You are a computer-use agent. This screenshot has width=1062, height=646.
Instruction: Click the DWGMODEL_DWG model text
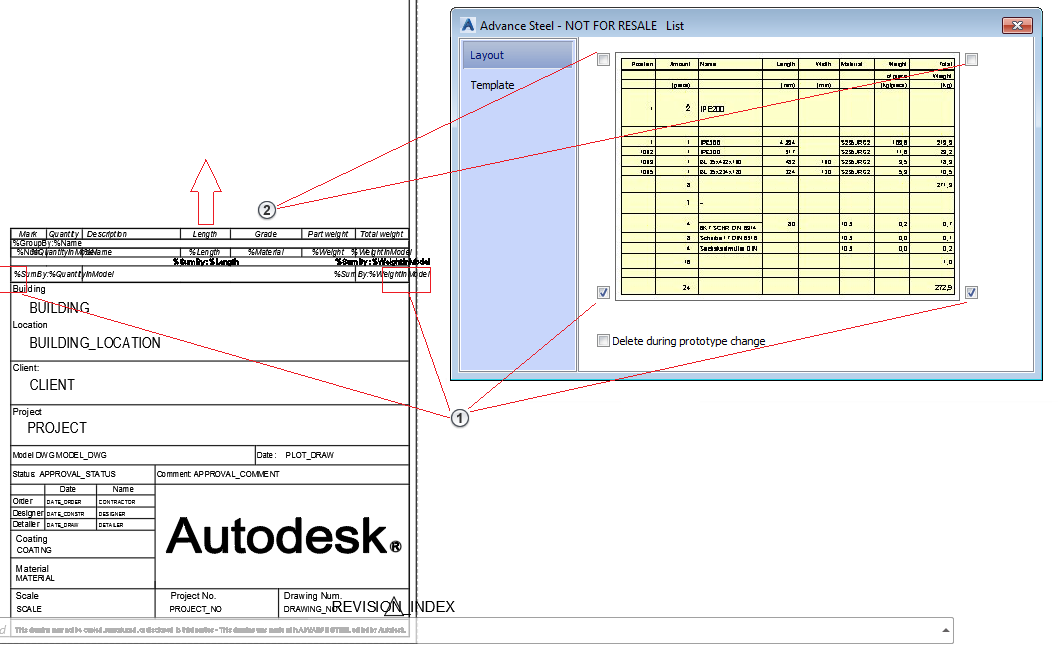tap(71, 455)
